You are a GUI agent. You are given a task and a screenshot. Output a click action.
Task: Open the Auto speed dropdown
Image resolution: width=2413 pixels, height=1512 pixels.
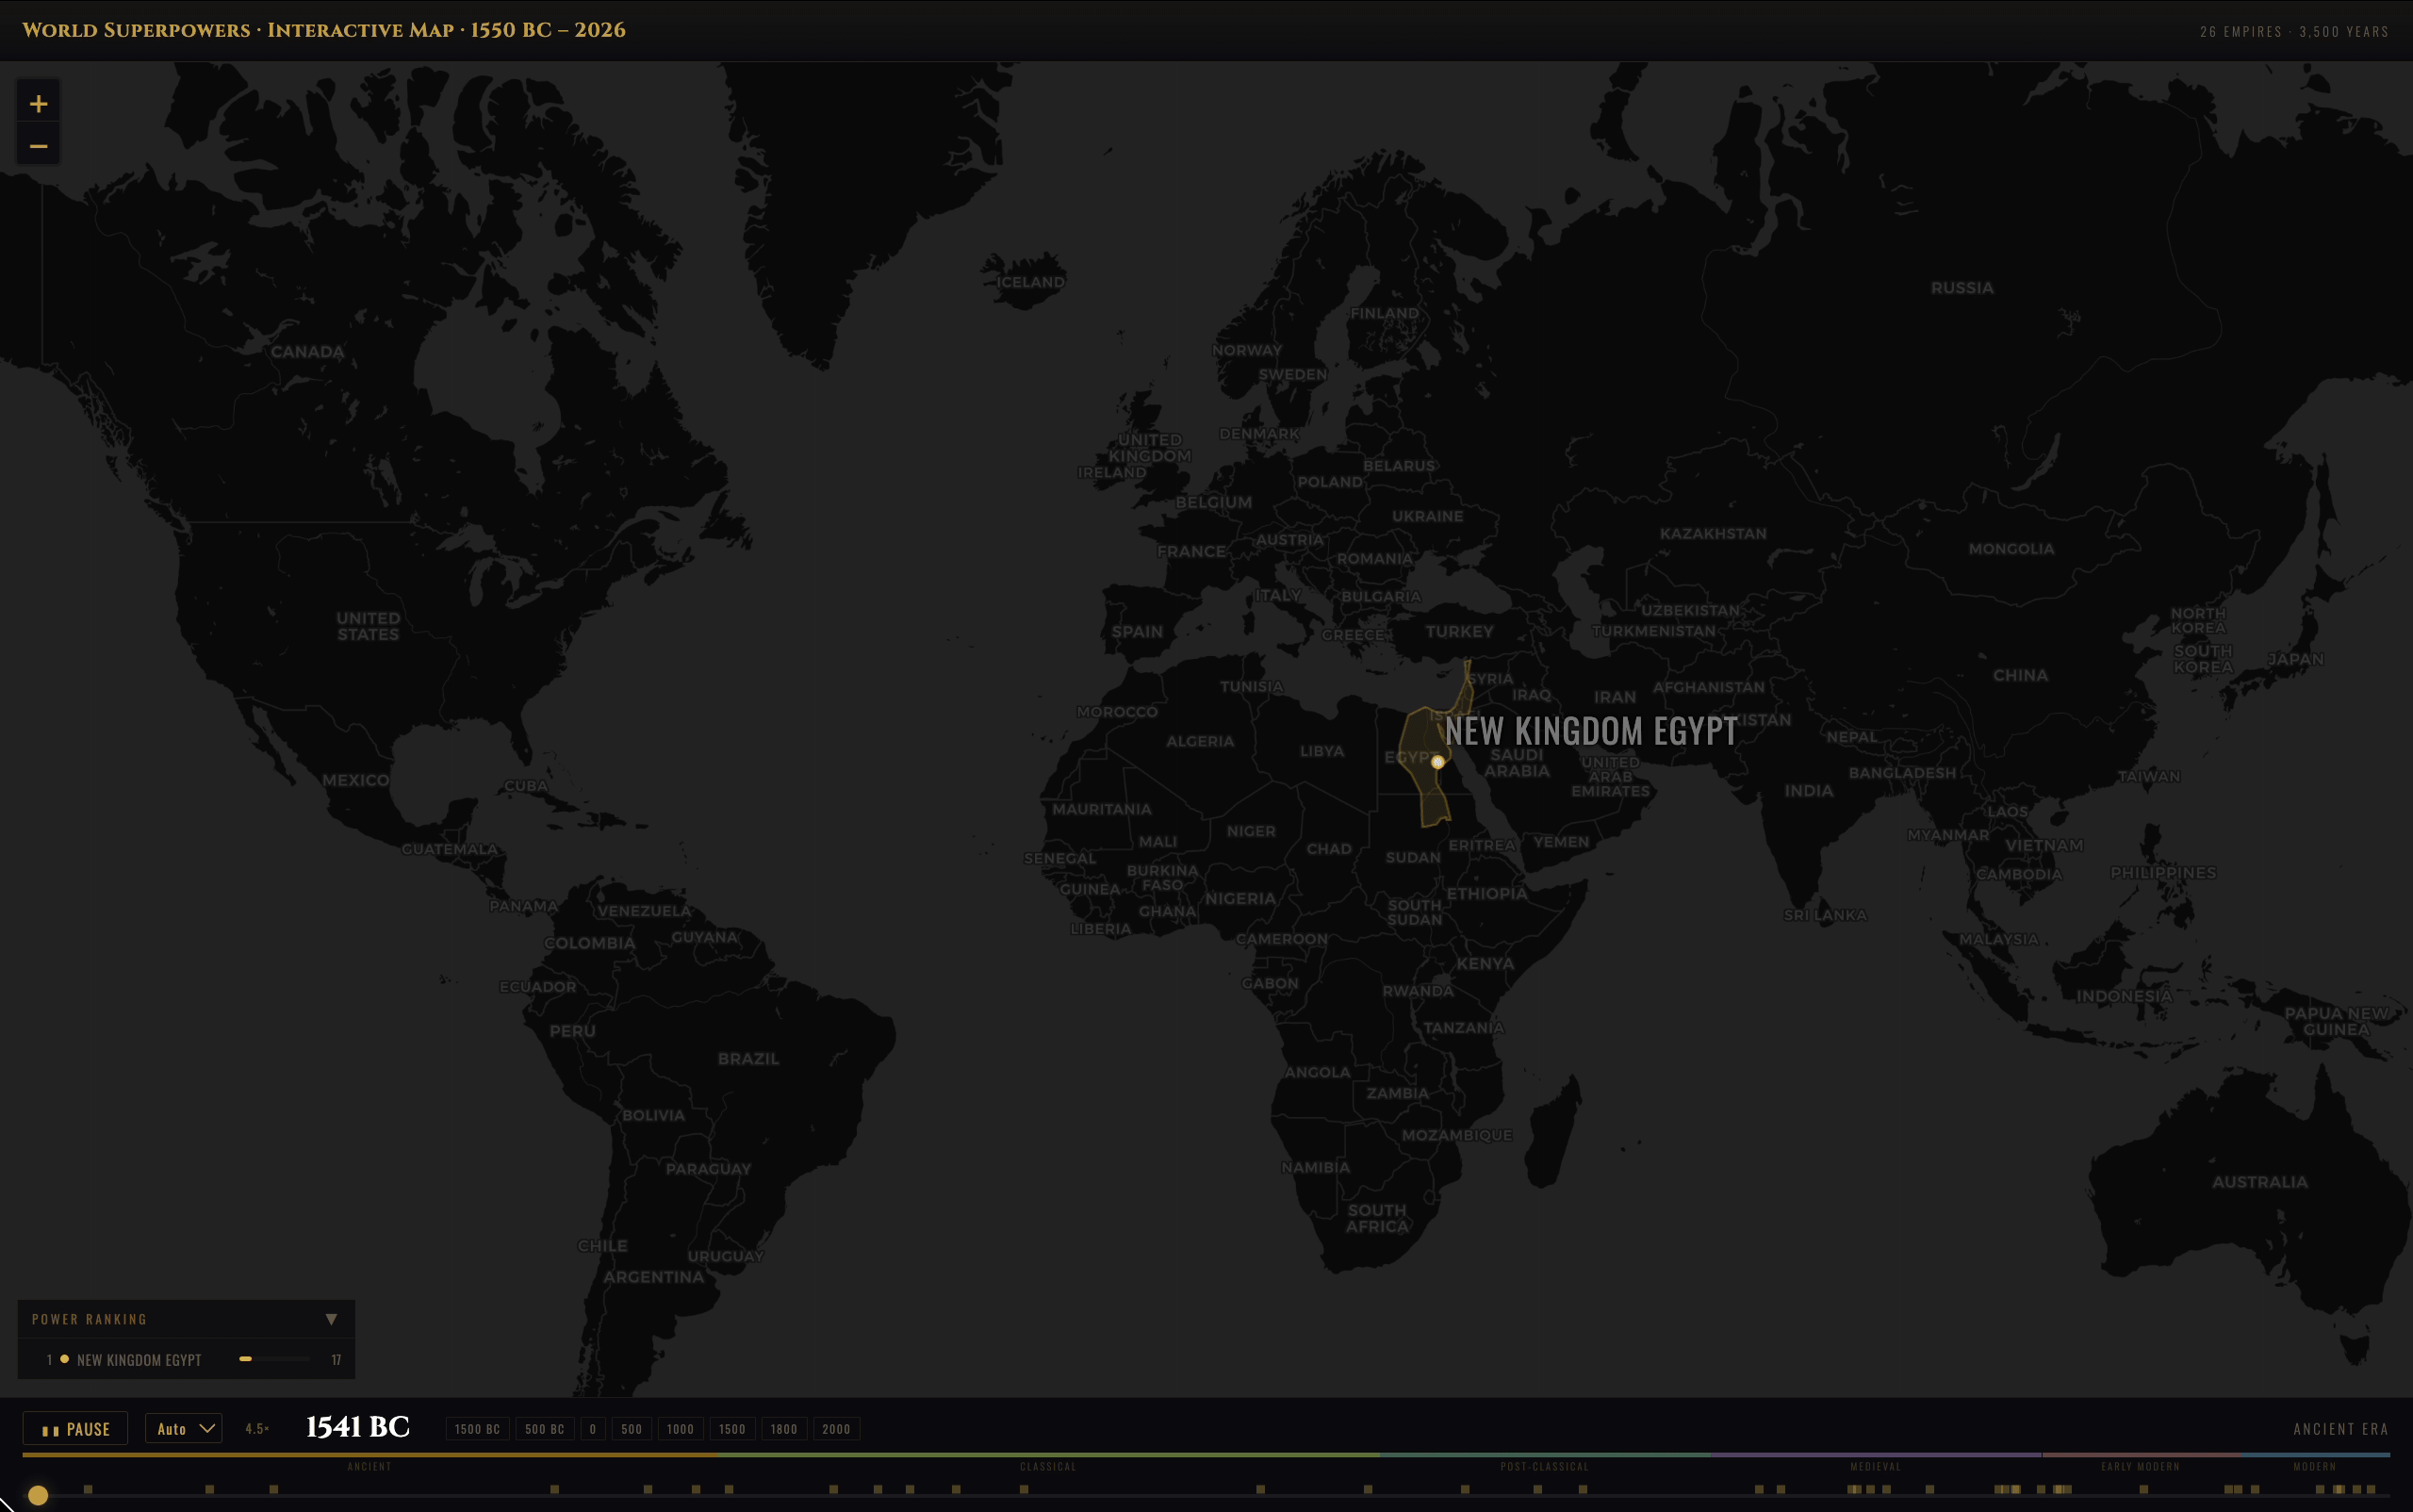point(184,1429)
